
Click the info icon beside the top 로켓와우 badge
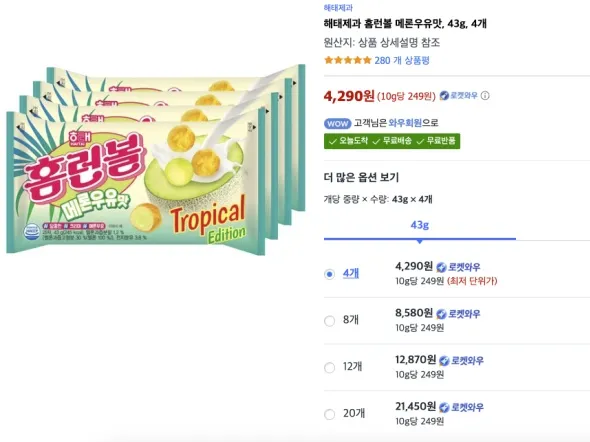(x=485, y=96)
